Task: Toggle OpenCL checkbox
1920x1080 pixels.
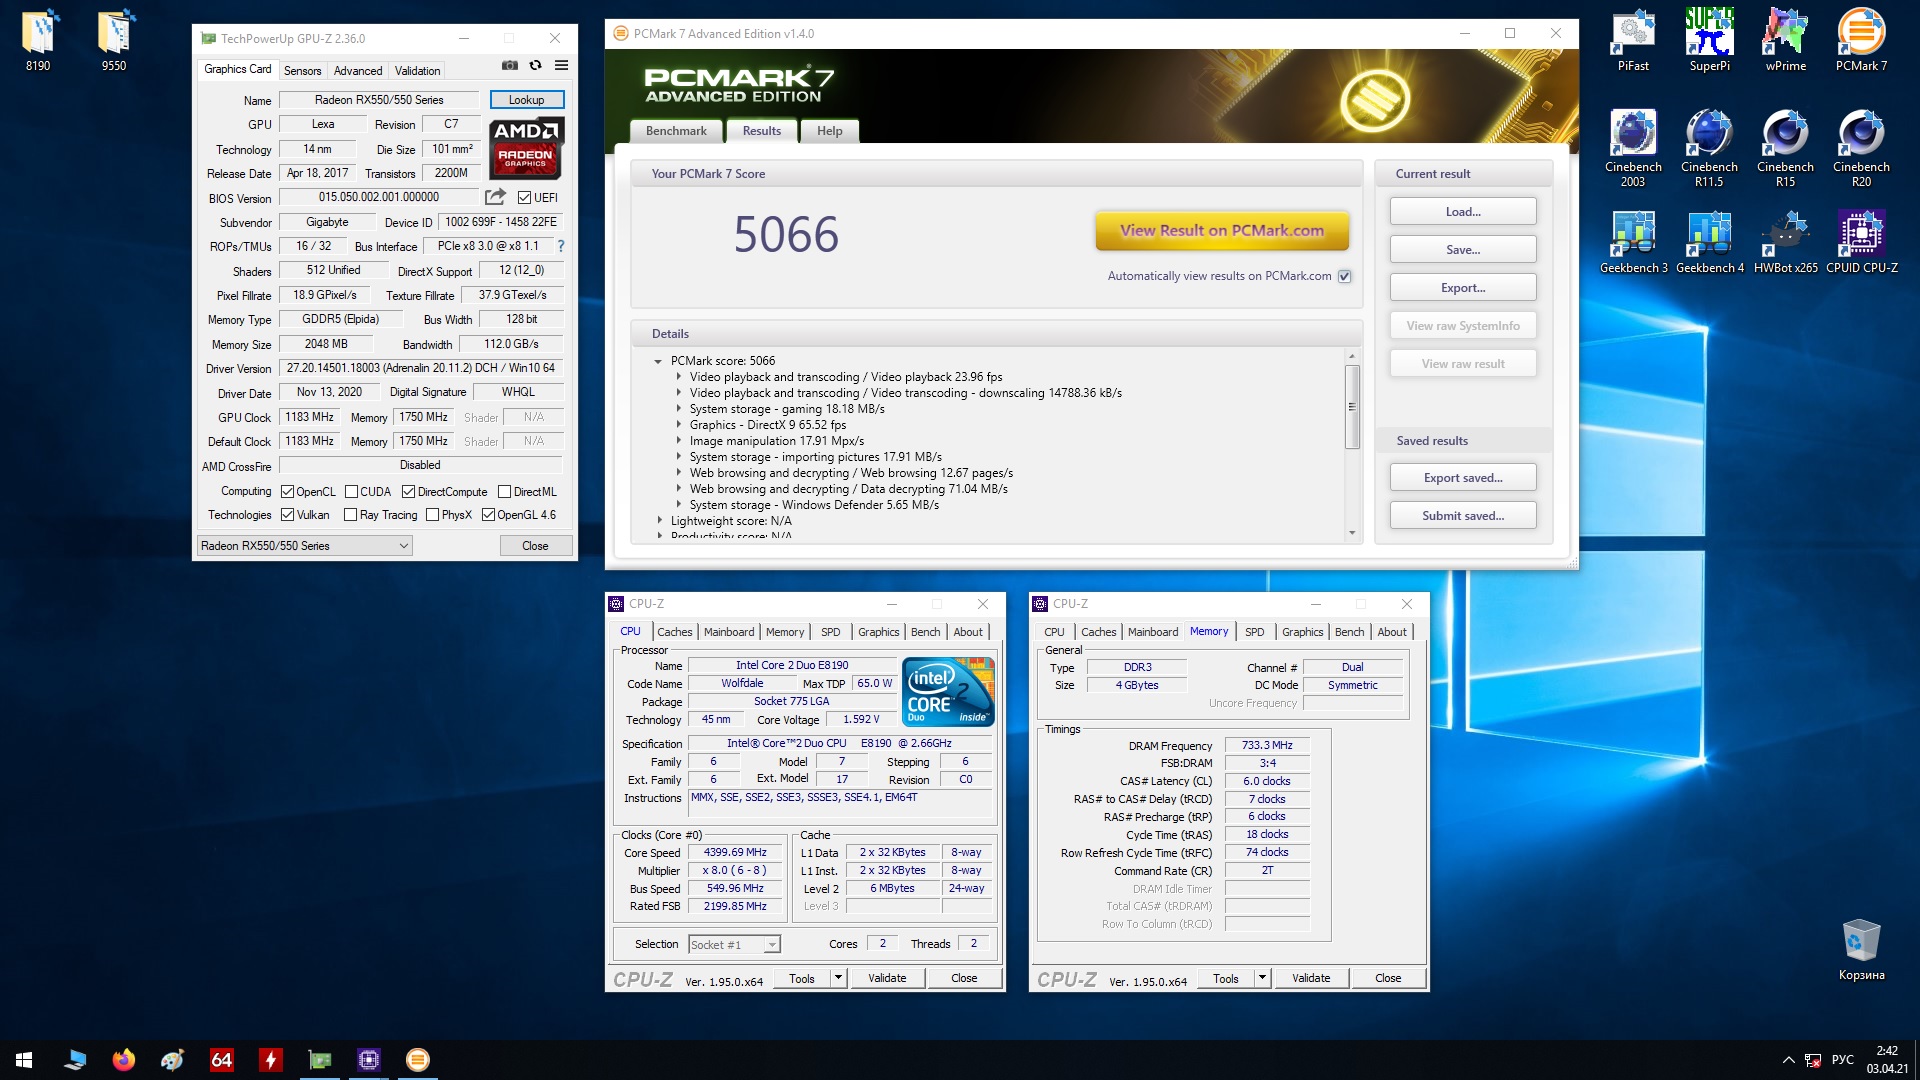Action: (x=288, y=492)
